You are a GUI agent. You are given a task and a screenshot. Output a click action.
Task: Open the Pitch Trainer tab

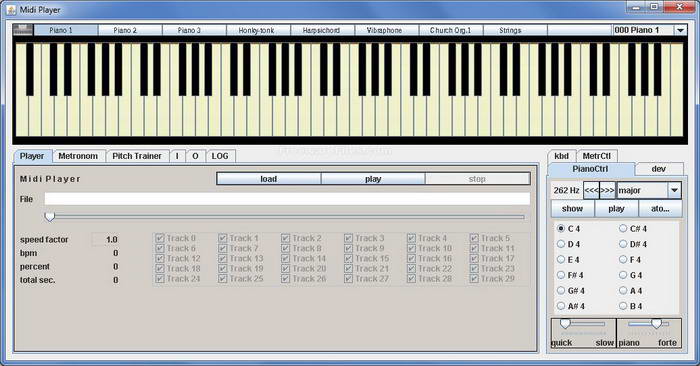coord(137,156)
